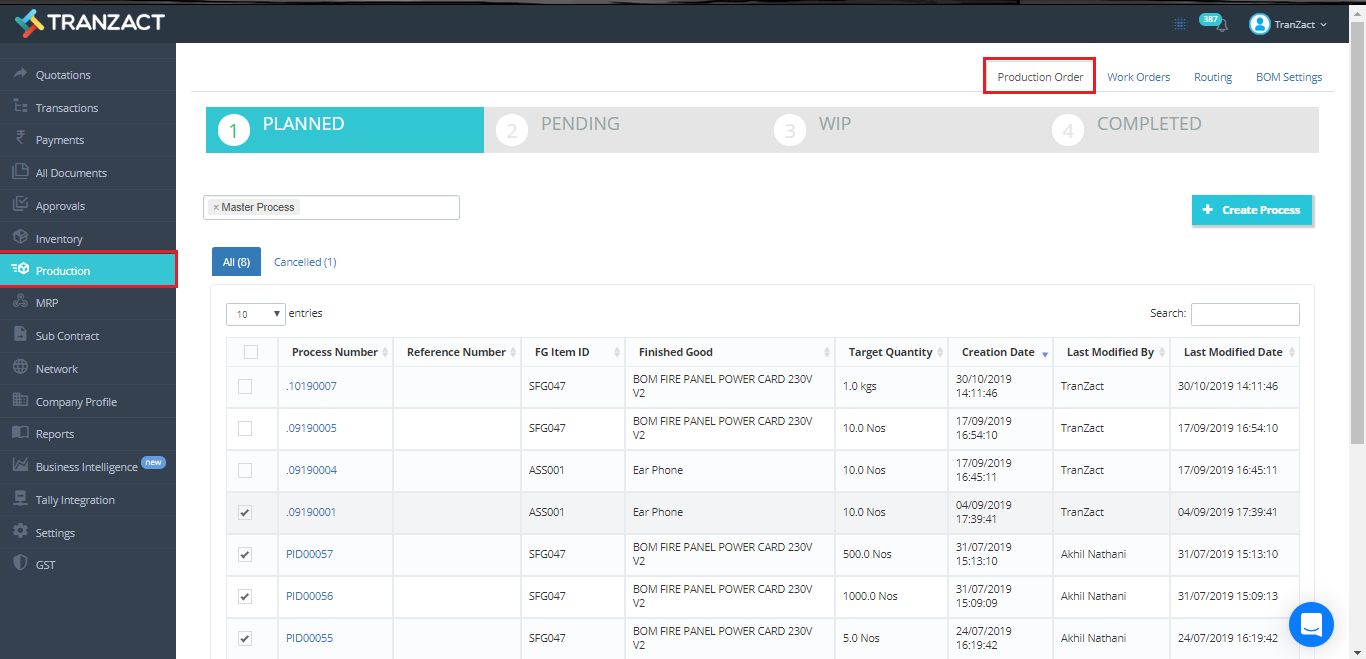
Task: Click the apps grid icon in header
Action: coord(1180,24)
